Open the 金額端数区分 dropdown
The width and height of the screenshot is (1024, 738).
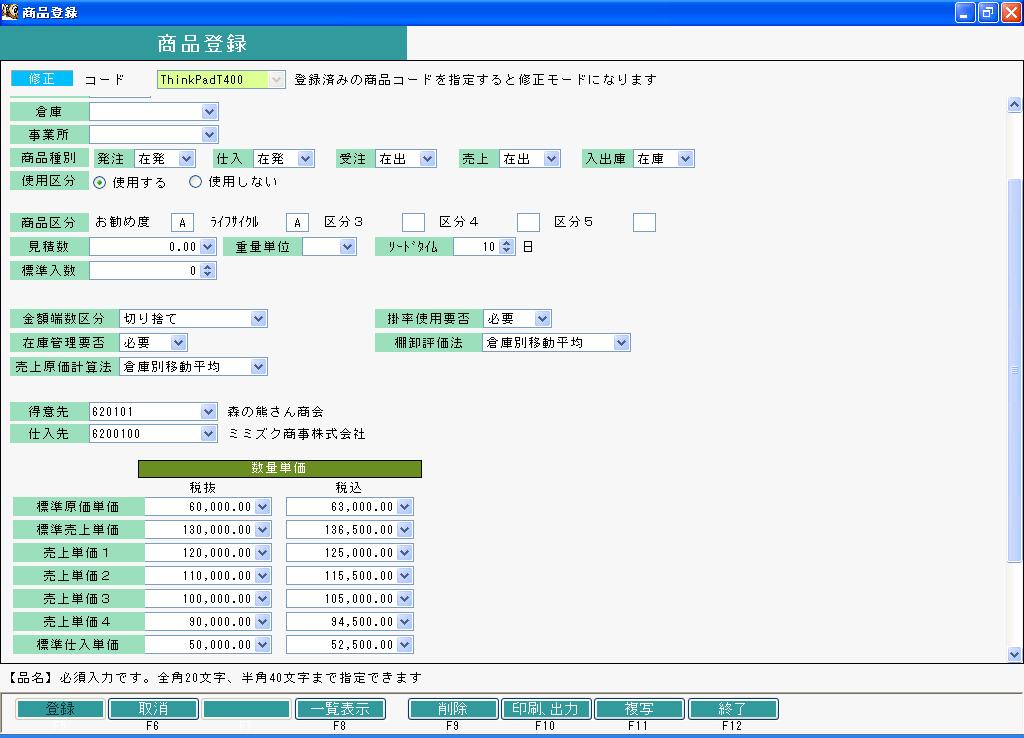point(259,319)
